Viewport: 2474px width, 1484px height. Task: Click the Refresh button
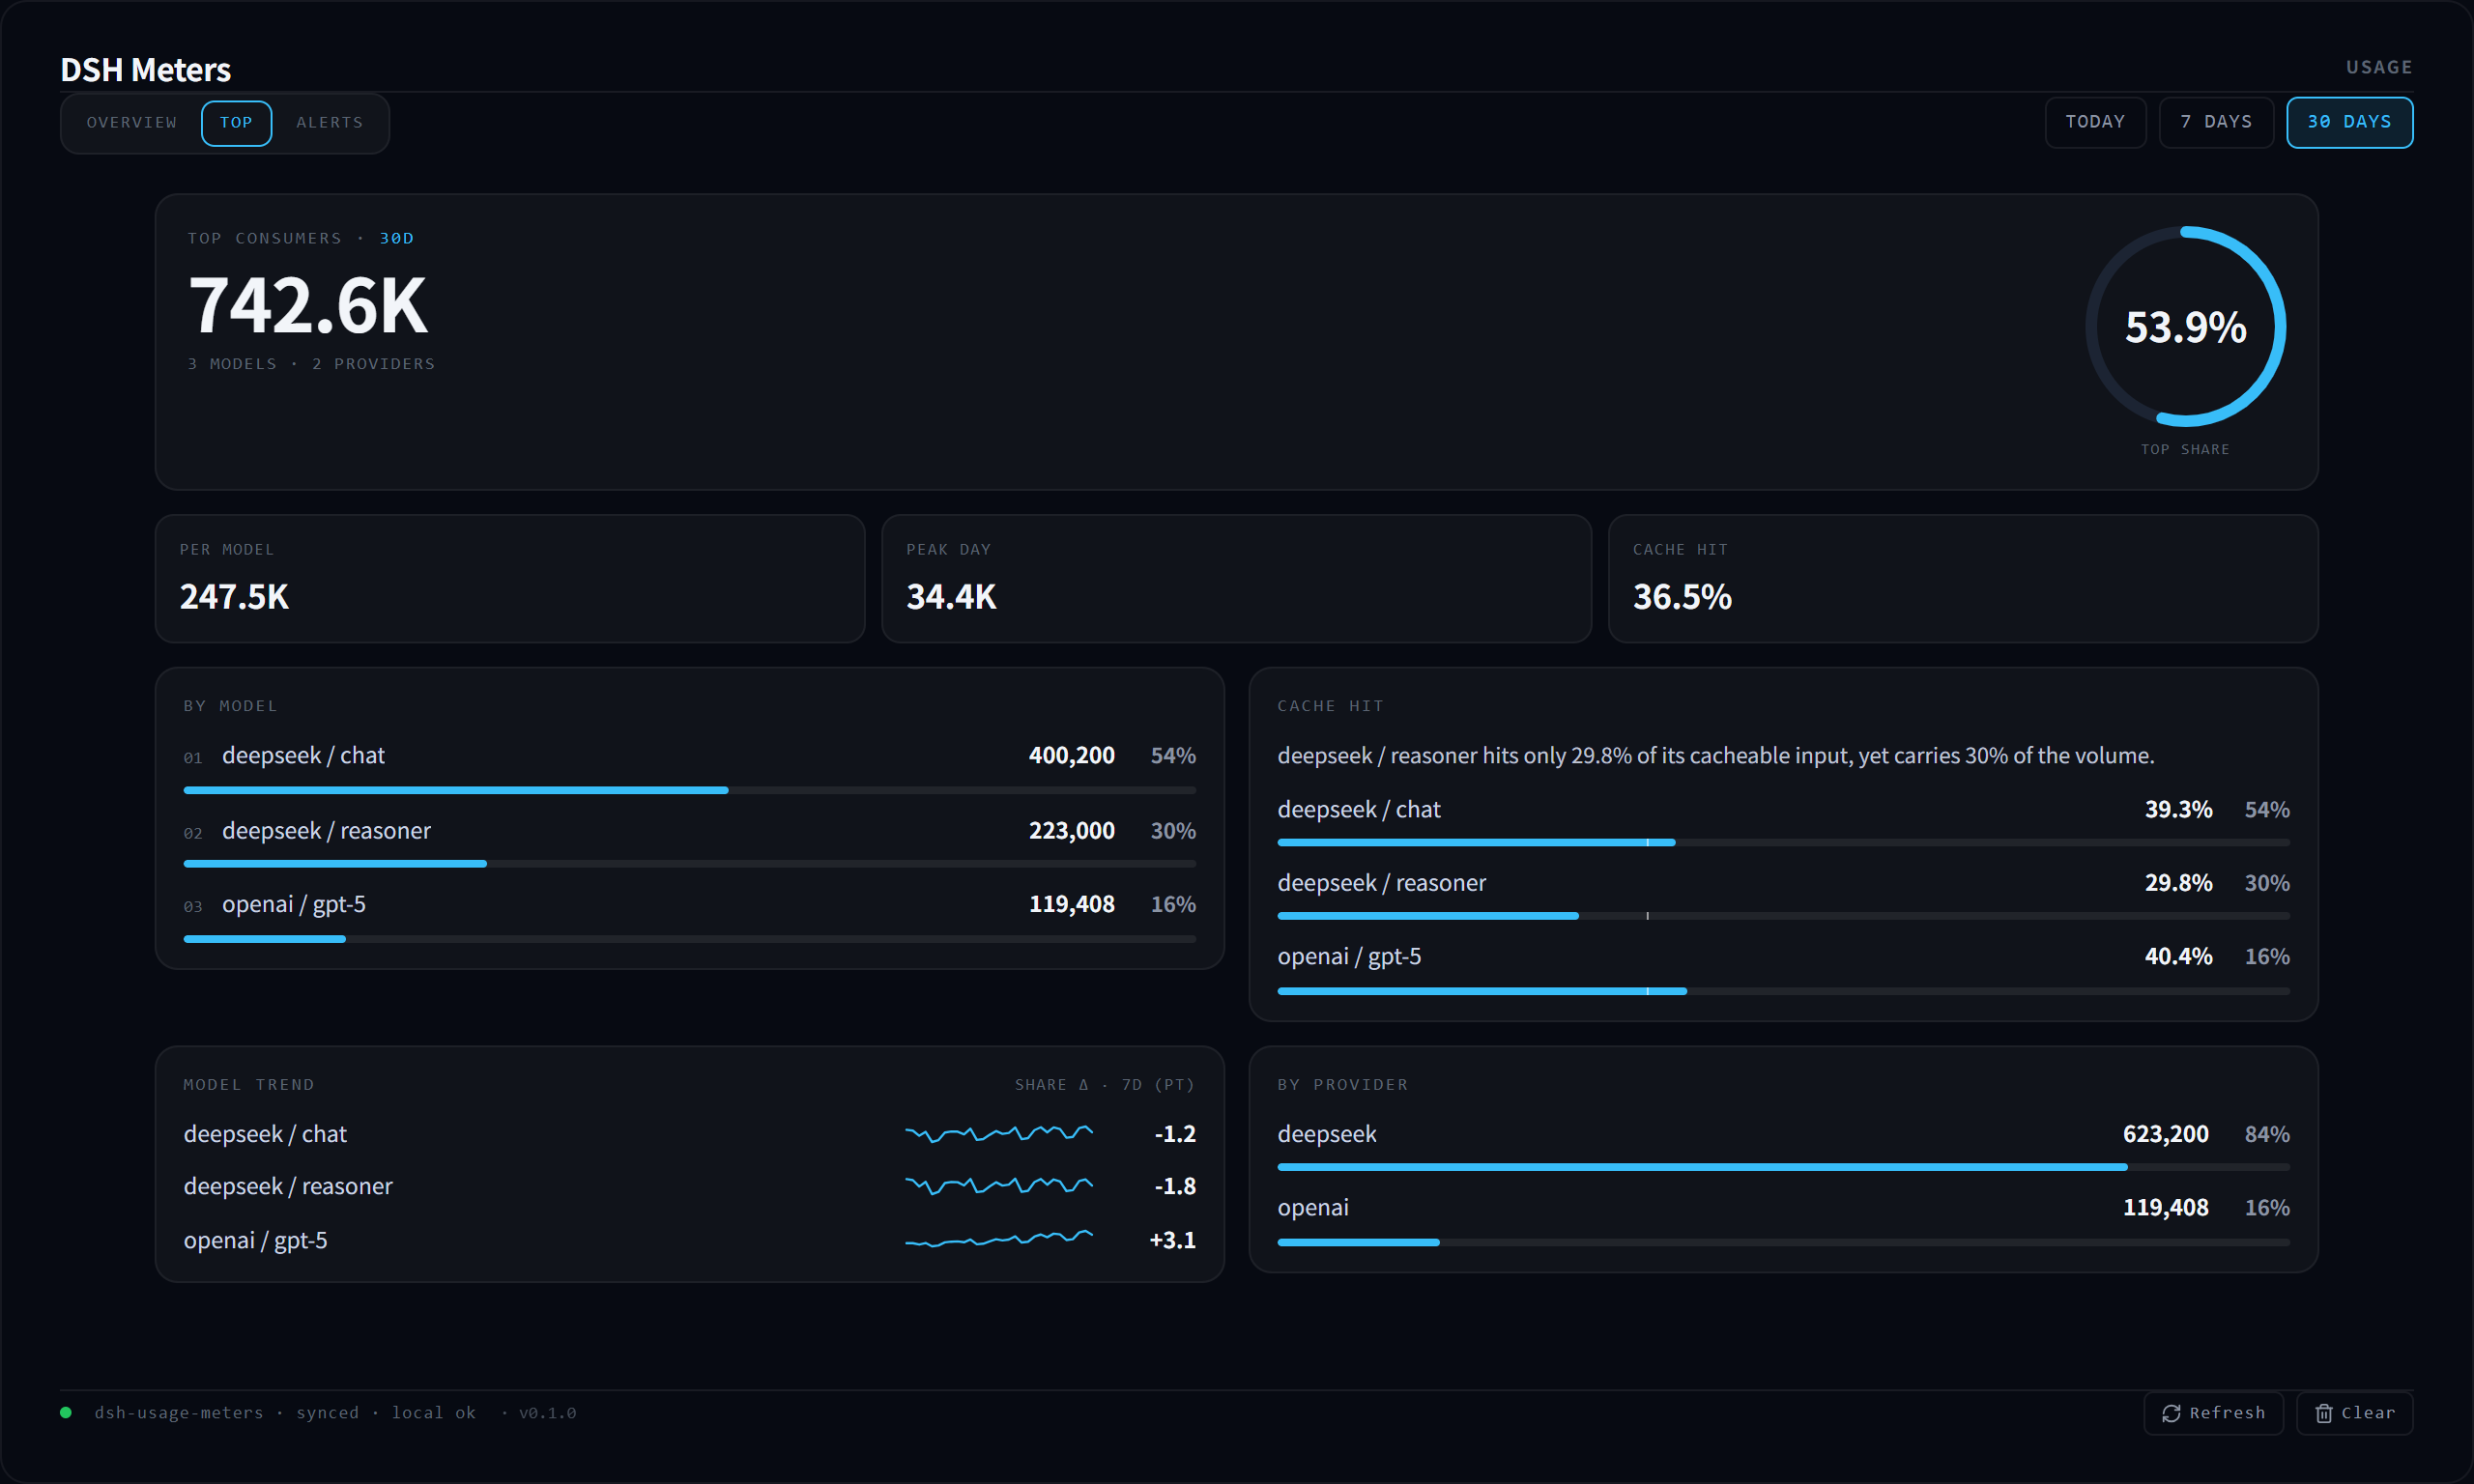(2214, 1413)
